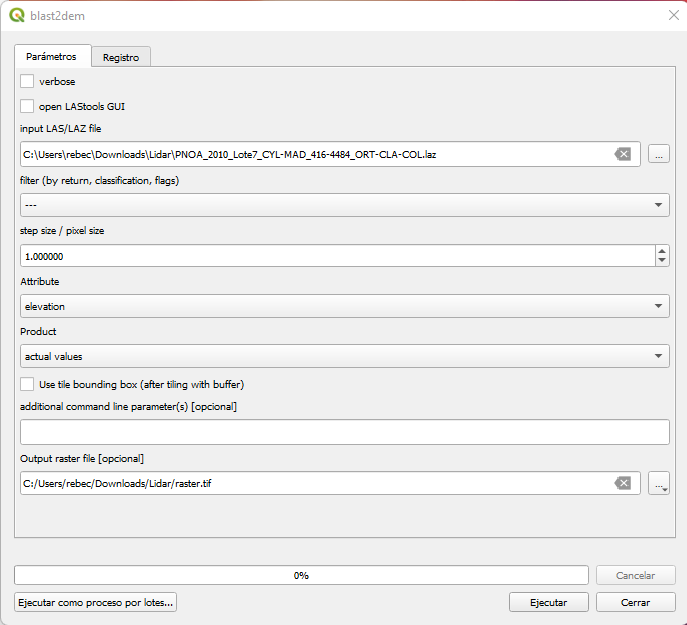
Task: Open the Product actual values dropdown
Action: 344,356
